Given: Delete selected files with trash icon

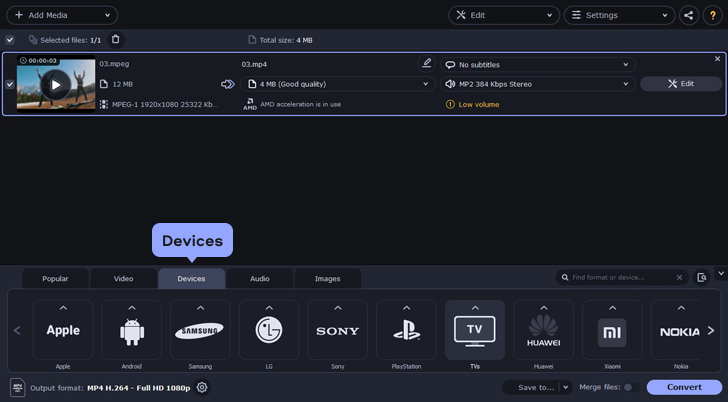Looking at the screenshot, I should pyautogui.click(x=116, y=40).
